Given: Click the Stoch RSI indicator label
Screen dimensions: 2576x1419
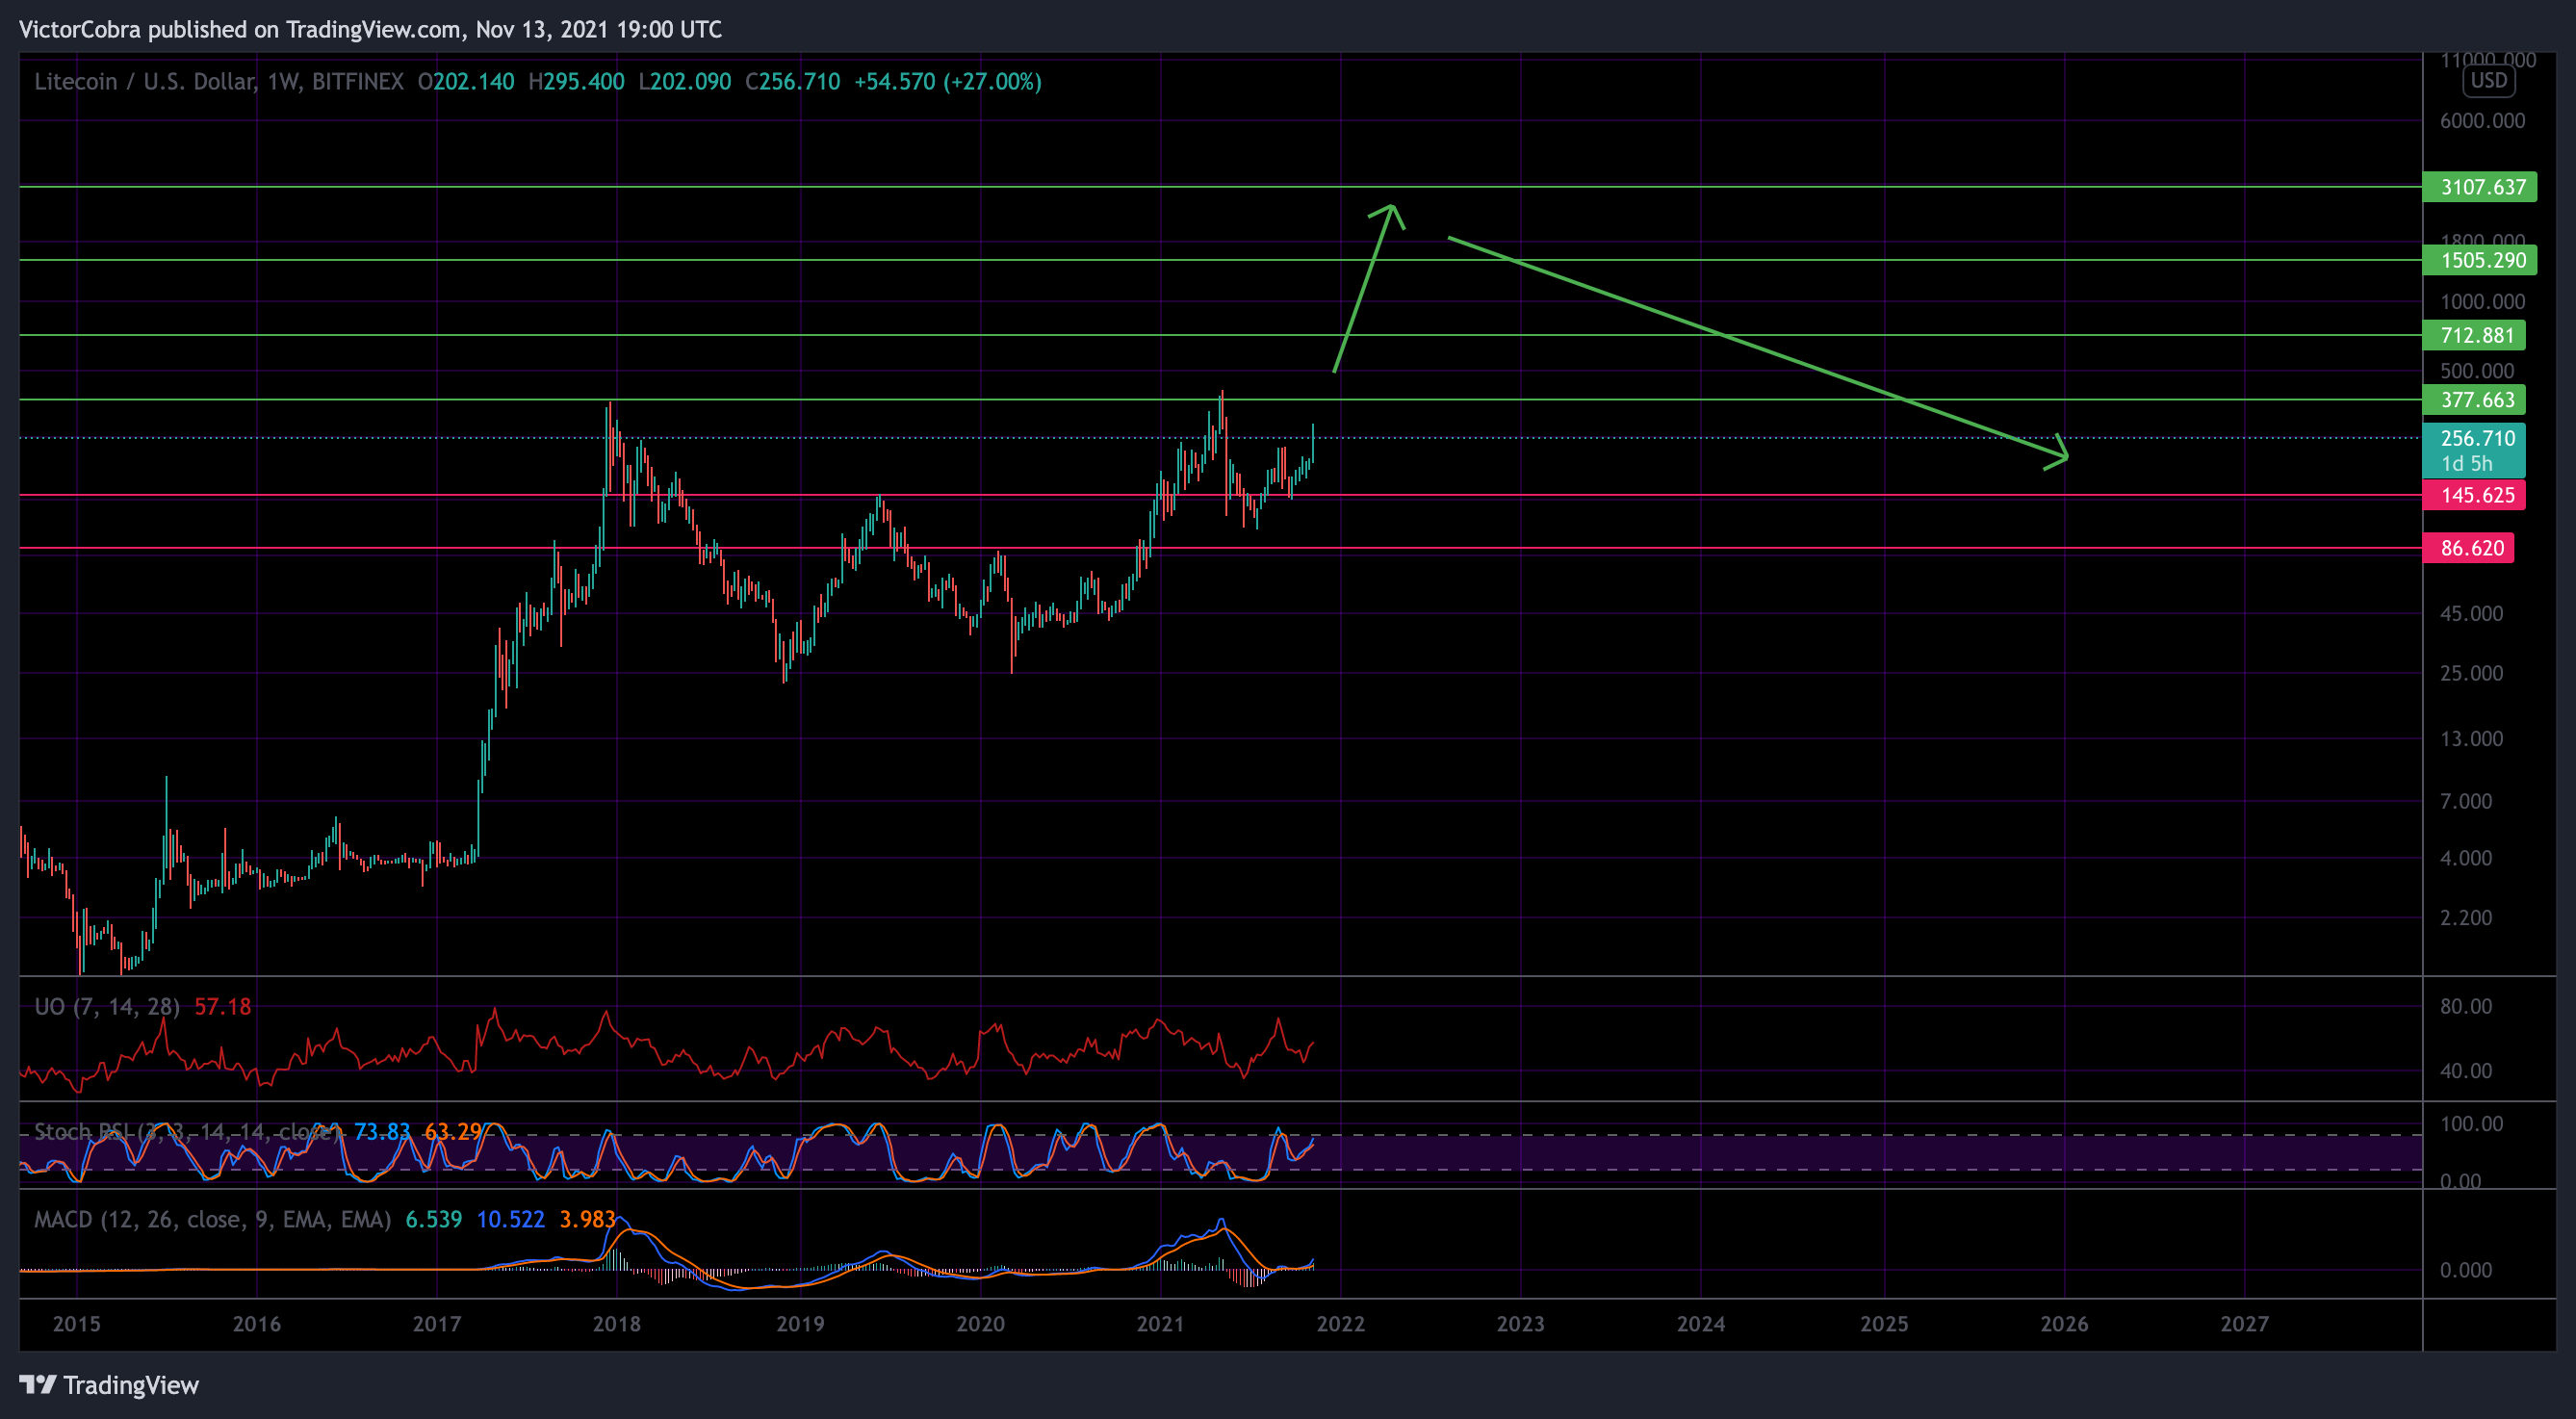Looking at the screenshot, I should (x=187, y=1132).
